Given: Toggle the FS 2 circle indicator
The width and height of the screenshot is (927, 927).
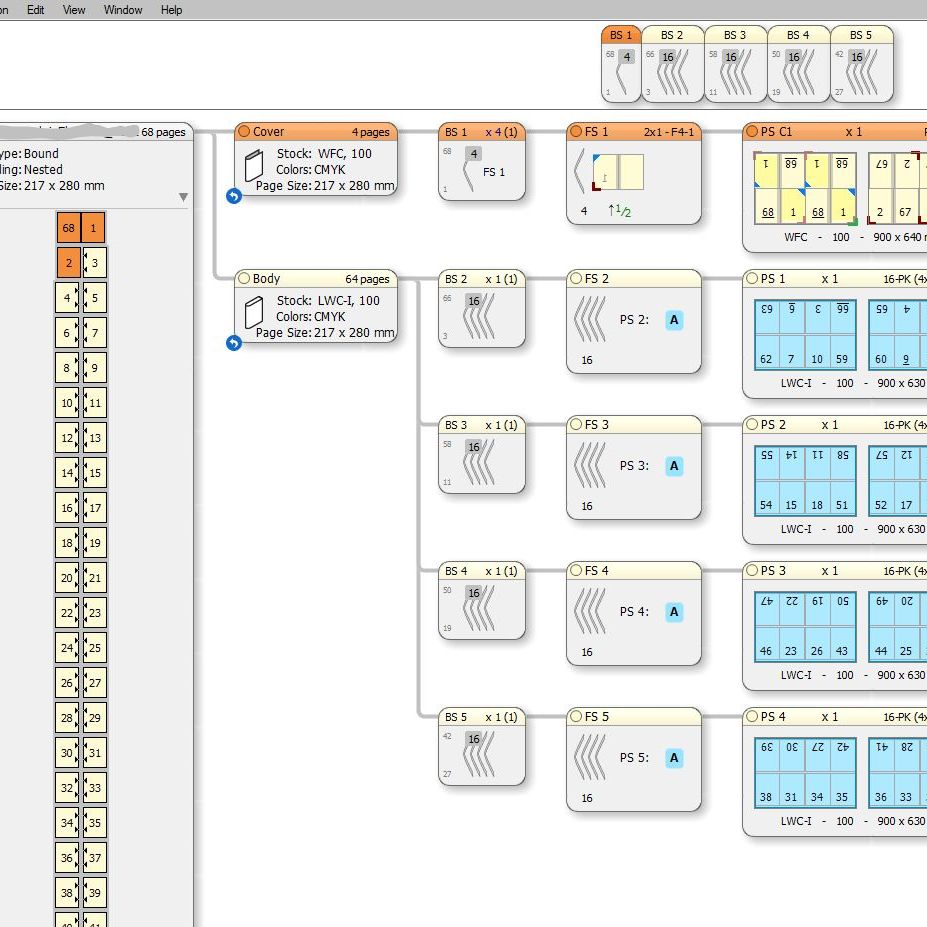Looking at the screenshot, I should point(575,278).
